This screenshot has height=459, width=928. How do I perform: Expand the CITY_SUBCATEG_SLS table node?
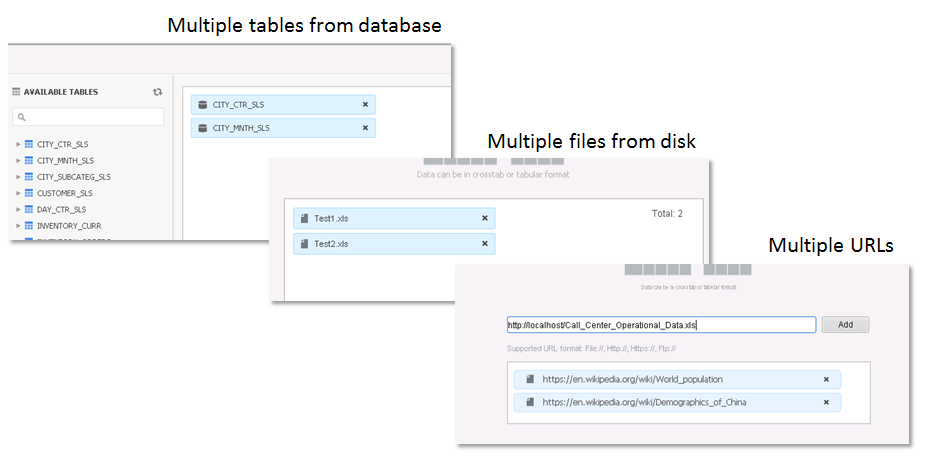pyautogui.click(x=18, y=177)
